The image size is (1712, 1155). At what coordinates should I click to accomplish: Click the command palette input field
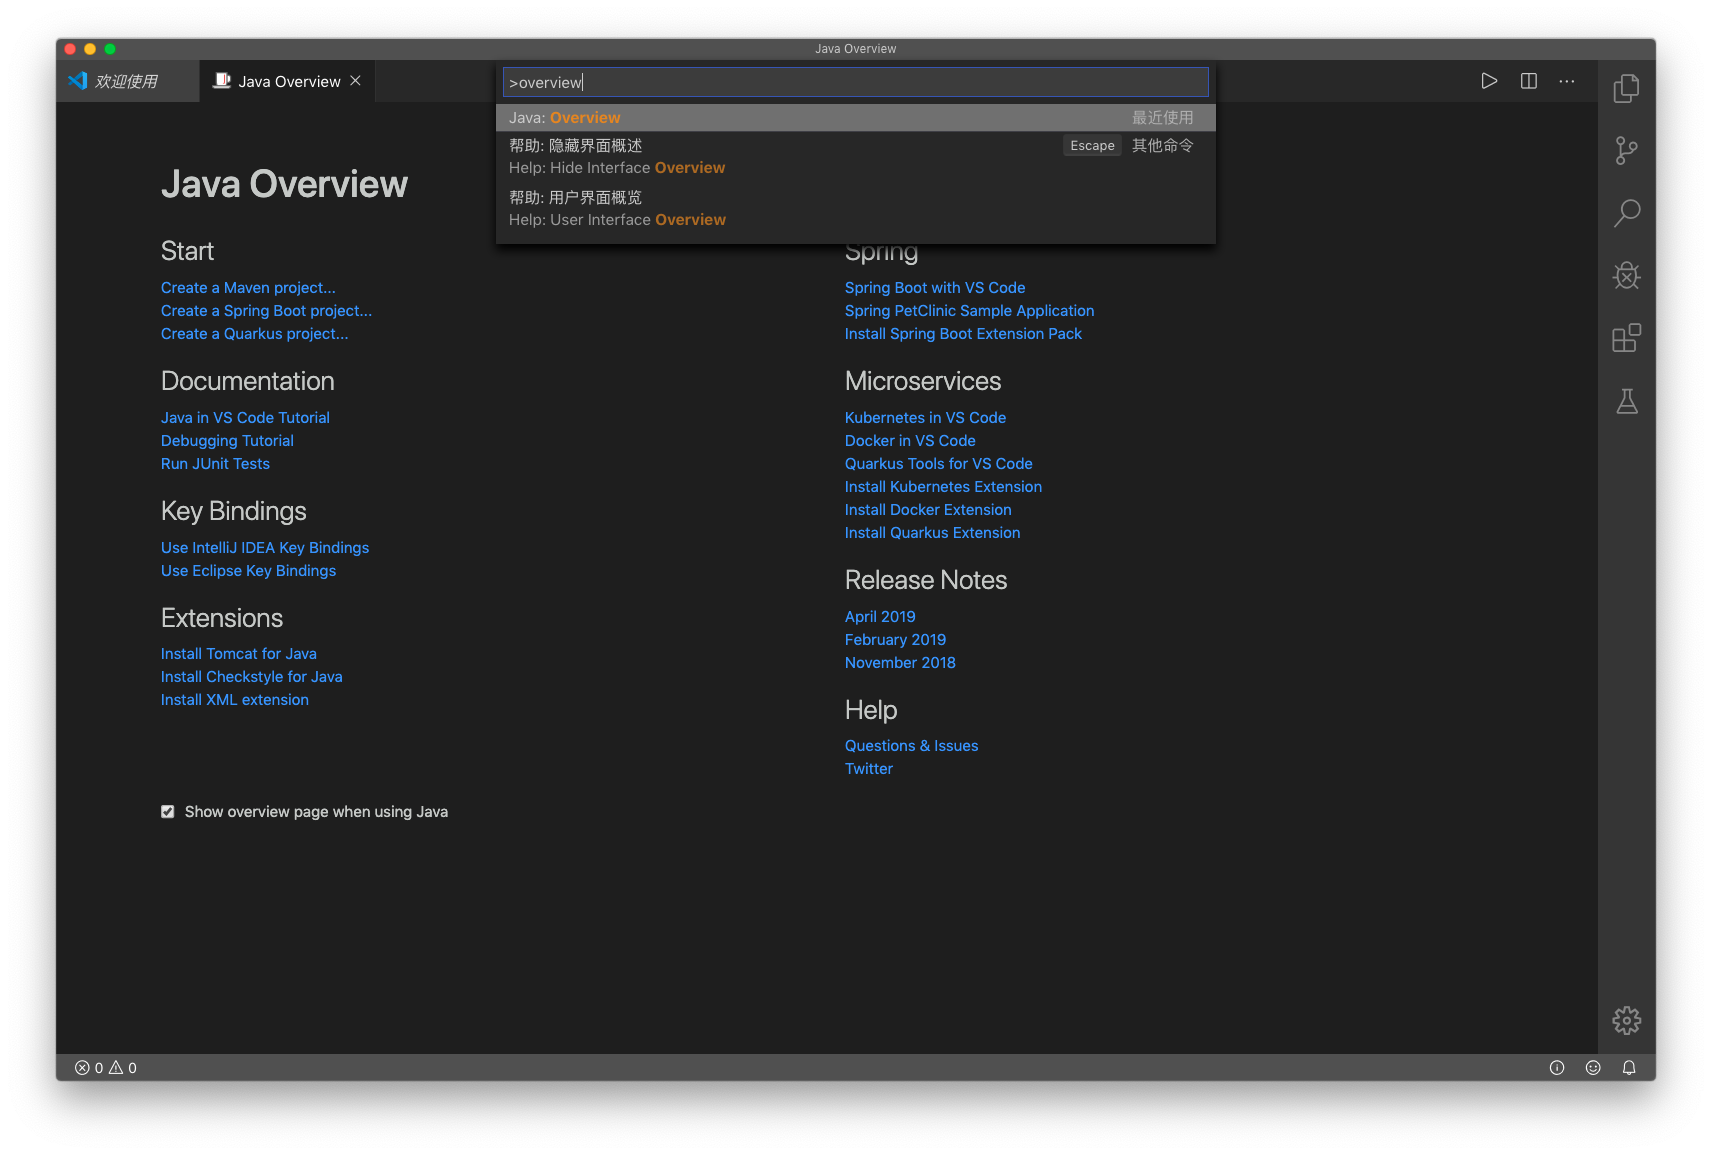[856, 82]
